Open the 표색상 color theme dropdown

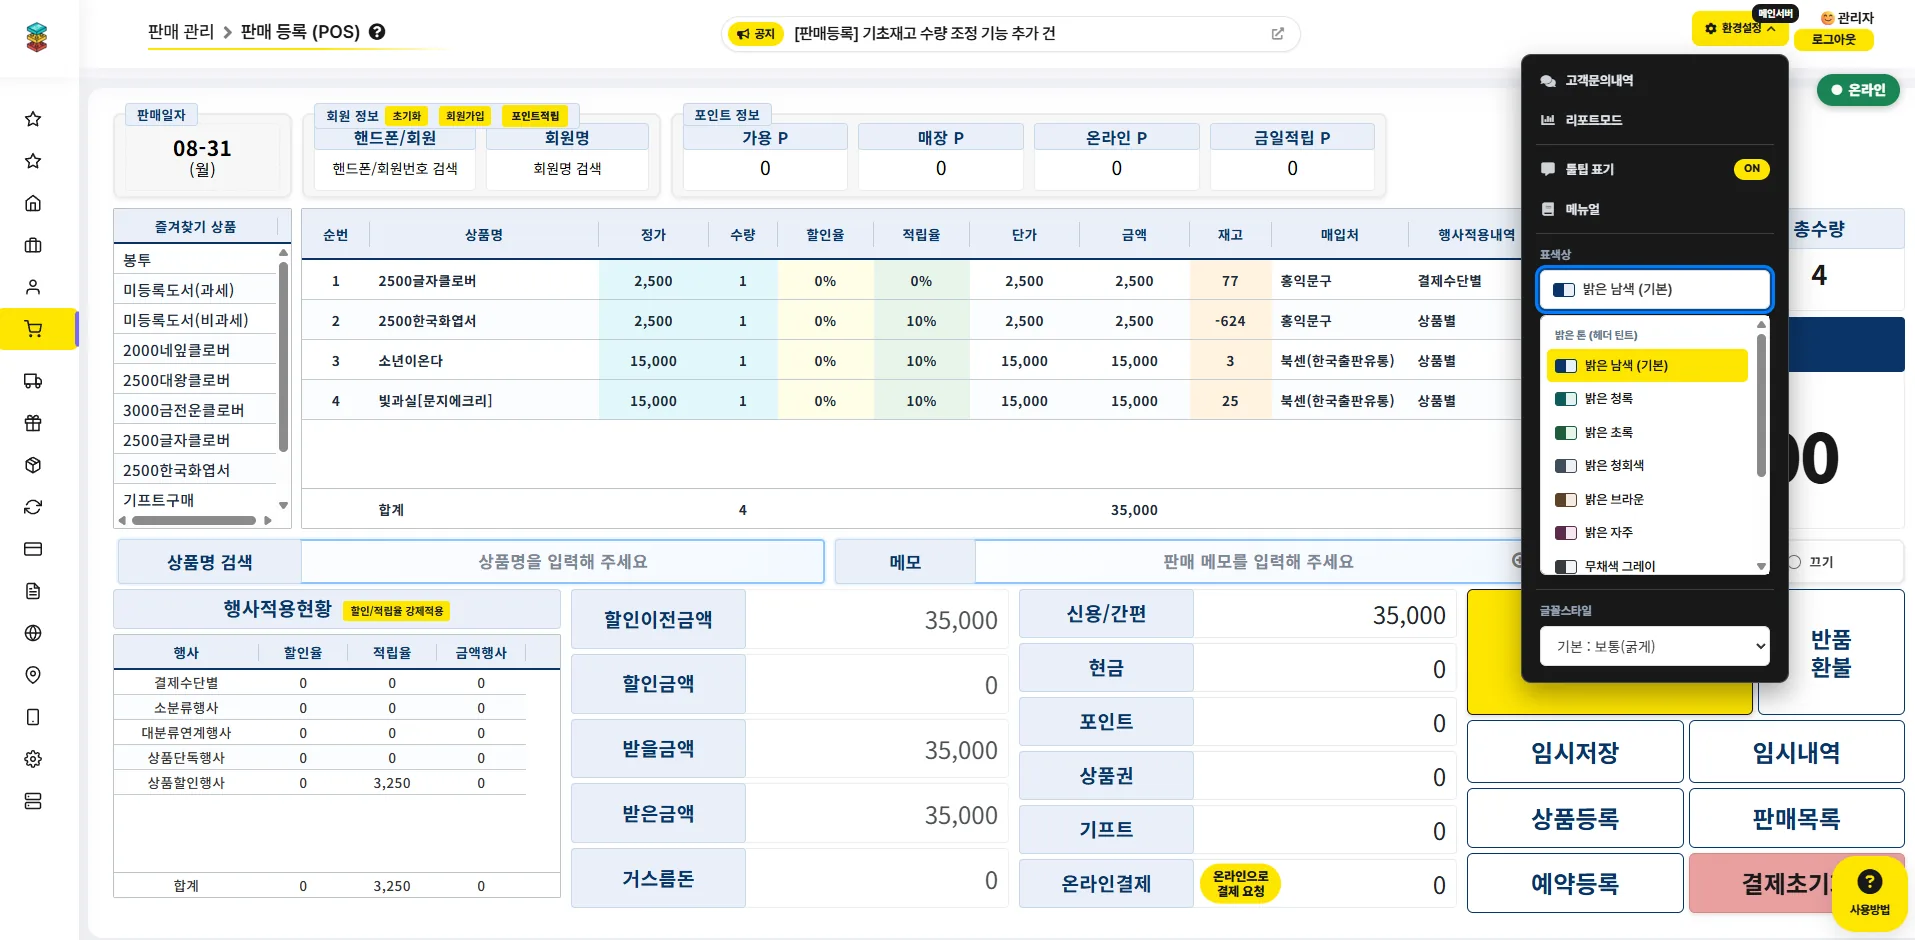[1654, 290]
